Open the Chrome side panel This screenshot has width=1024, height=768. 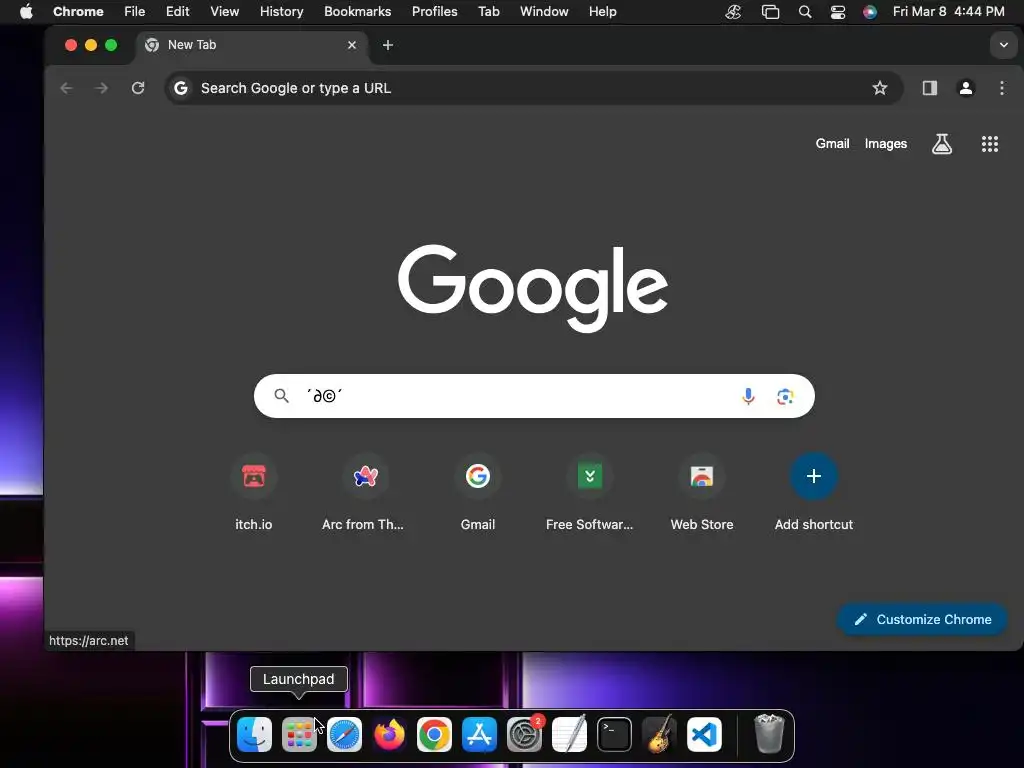[x=929, y=88]
